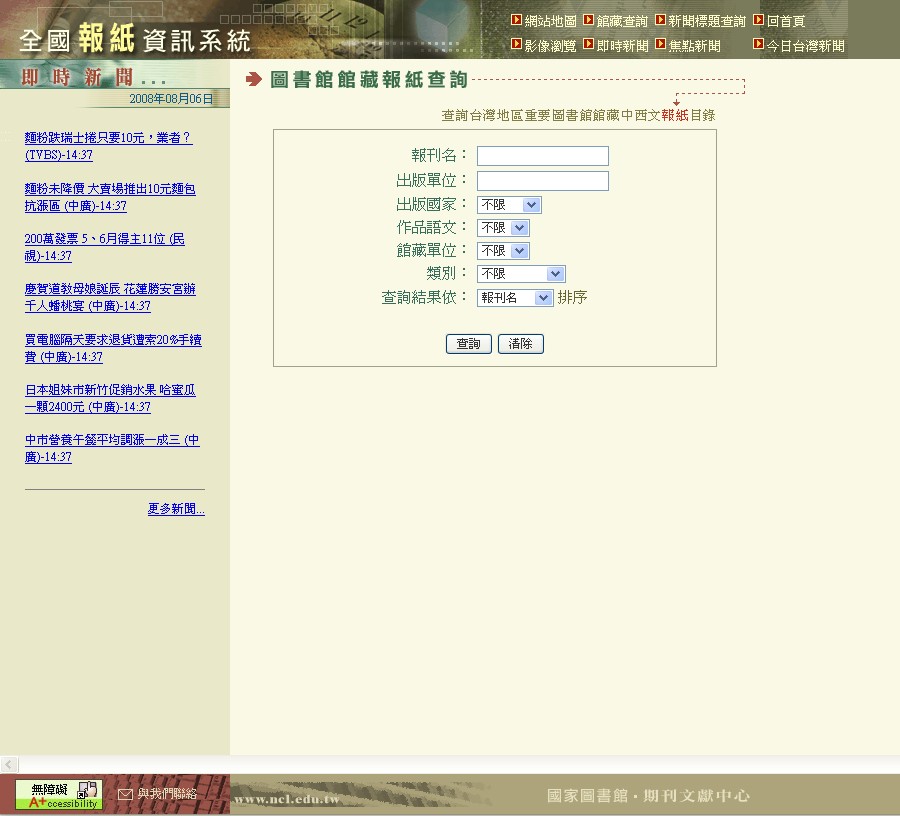Expand the 類別 dropdown list
The width and height of the screenshot is (900, 816).
pyautogui.click(x=521, y=274)
